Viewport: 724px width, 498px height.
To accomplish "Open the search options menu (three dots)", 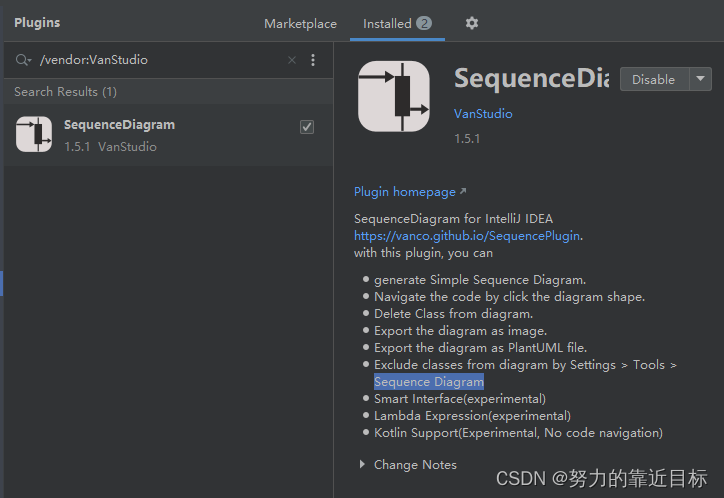I will [x=313, y=60].
